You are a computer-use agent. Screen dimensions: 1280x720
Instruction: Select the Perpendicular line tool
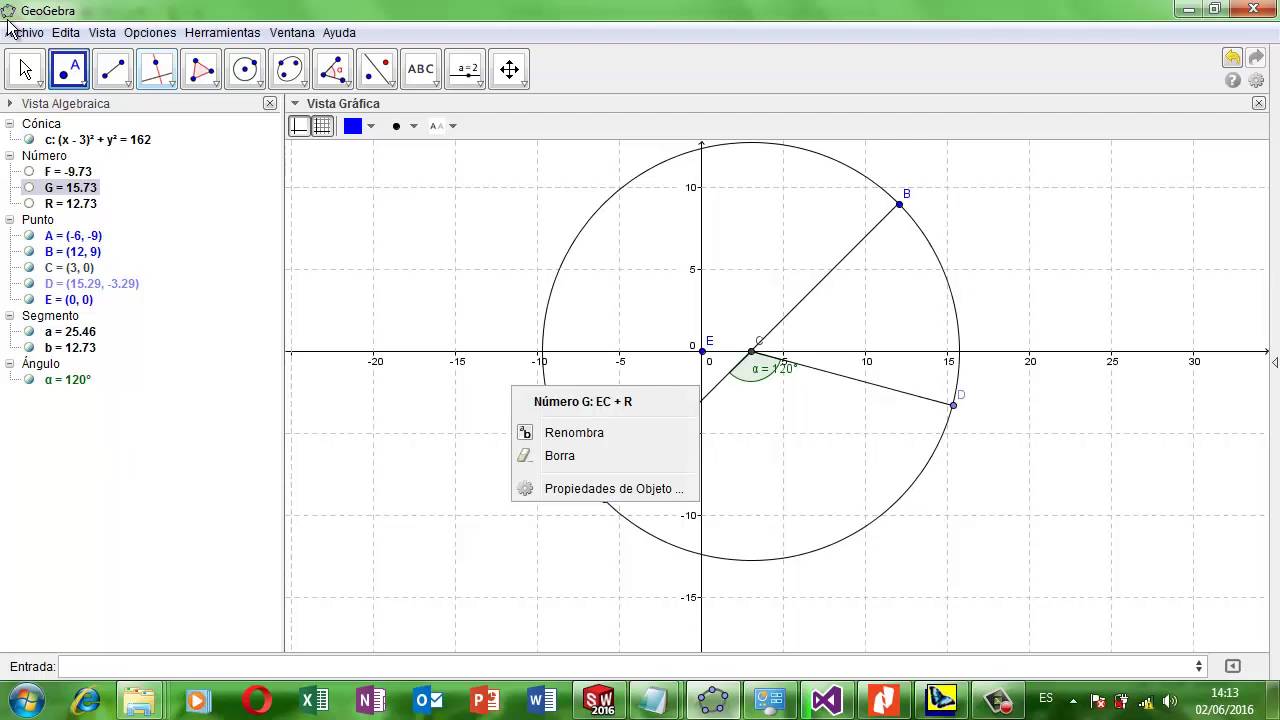coord(157,69)
